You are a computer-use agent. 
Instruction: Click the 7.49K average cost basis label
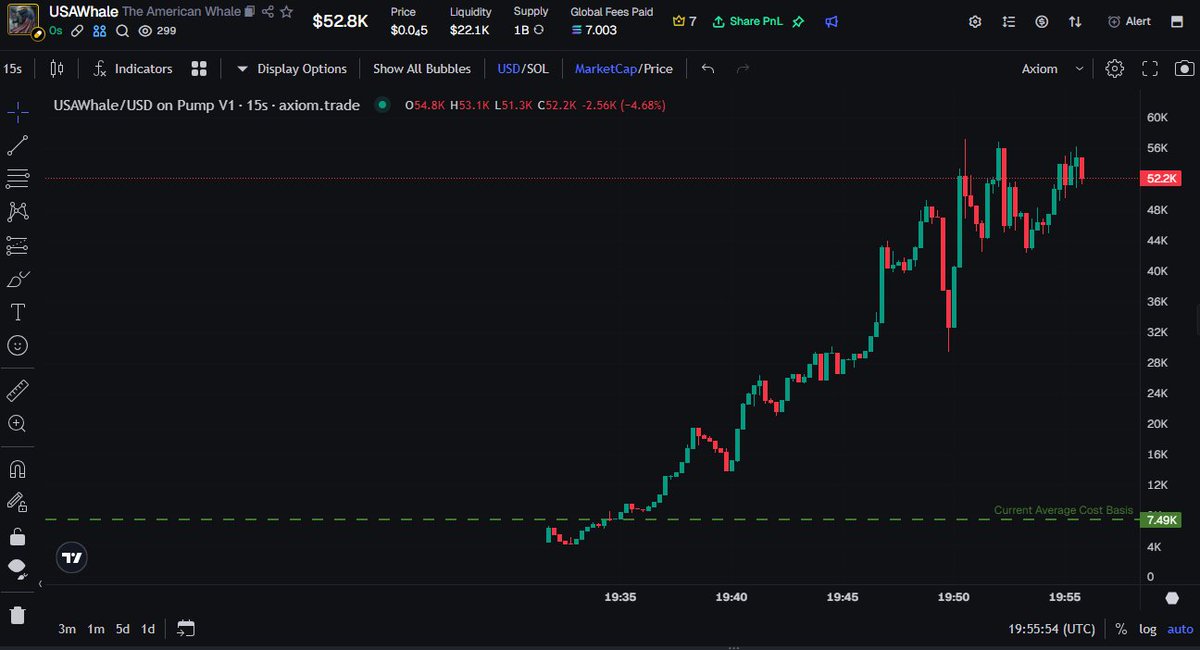click(x=1161, y=520)
